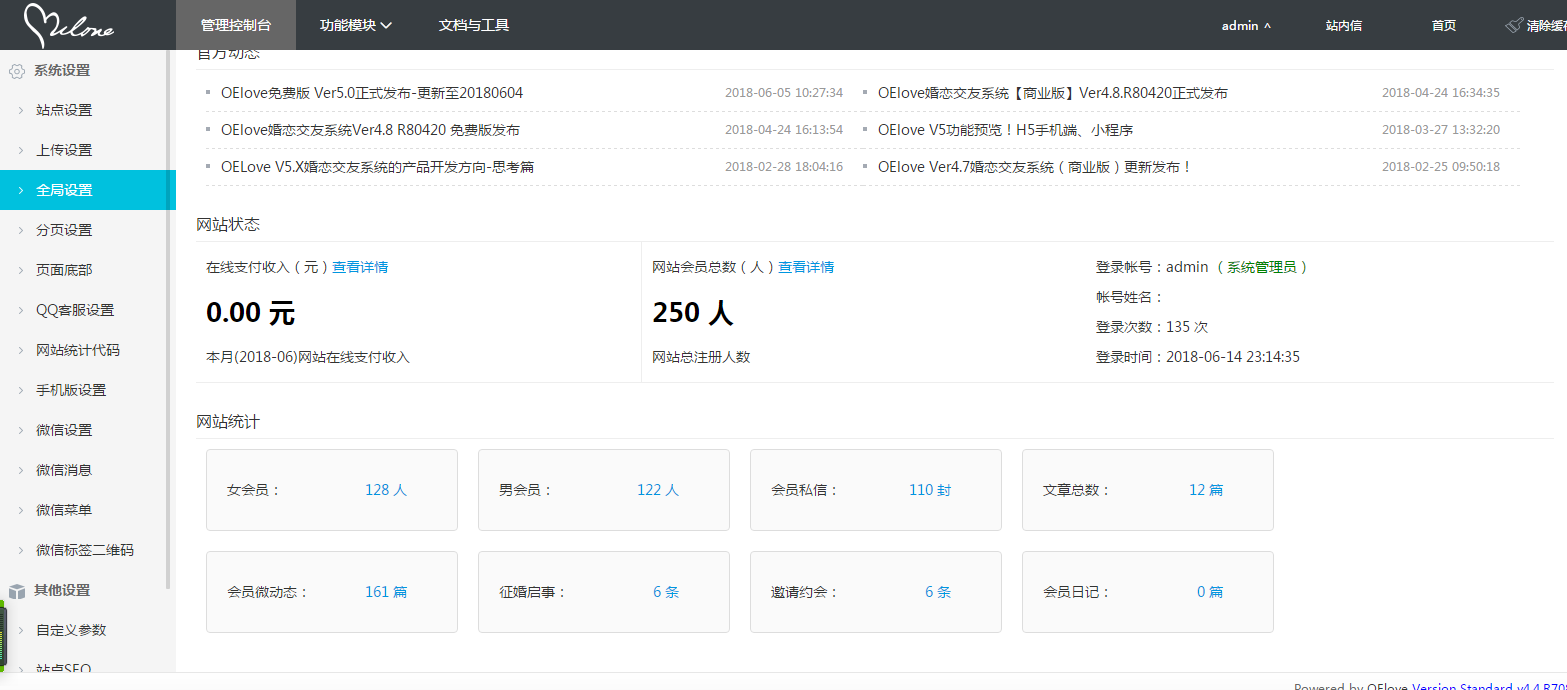Select 全局设置 in the sidebar
Viewport: 1567px width, 690px height.
click(x=64, y=190)
